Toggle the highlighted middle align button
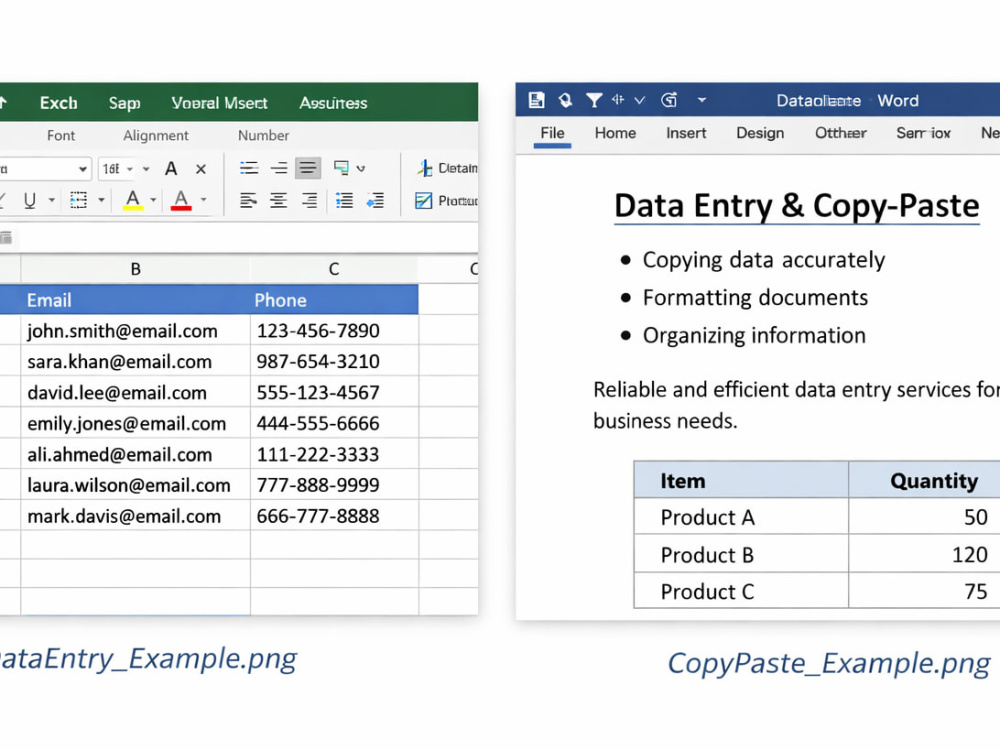Viewport: 1000px width, 750px height. (307, 168)
